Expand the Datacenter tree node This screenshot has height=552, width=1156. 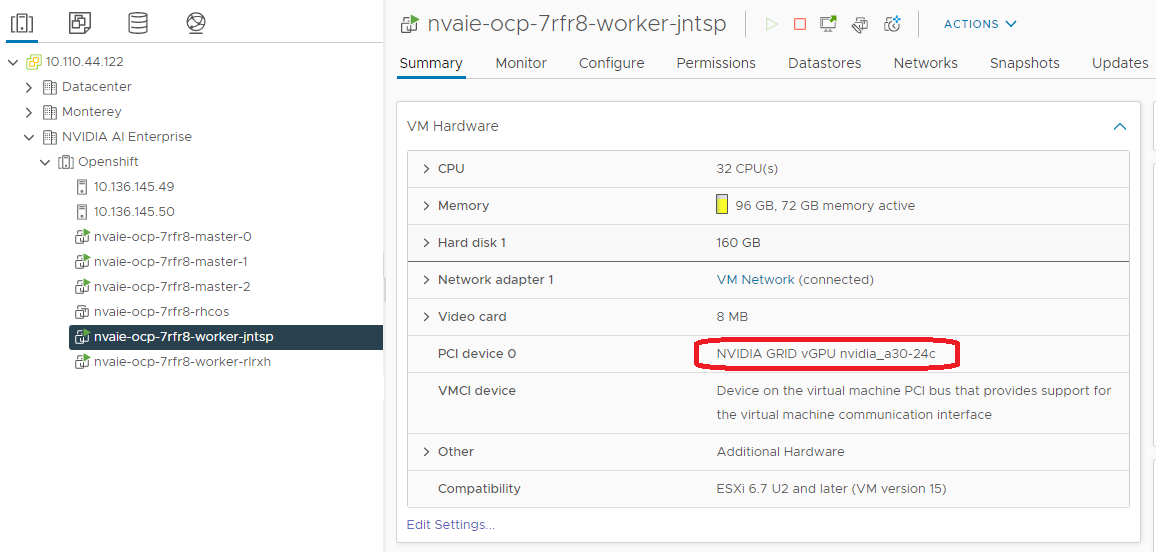pyautogui.click(x=29, y=88)
